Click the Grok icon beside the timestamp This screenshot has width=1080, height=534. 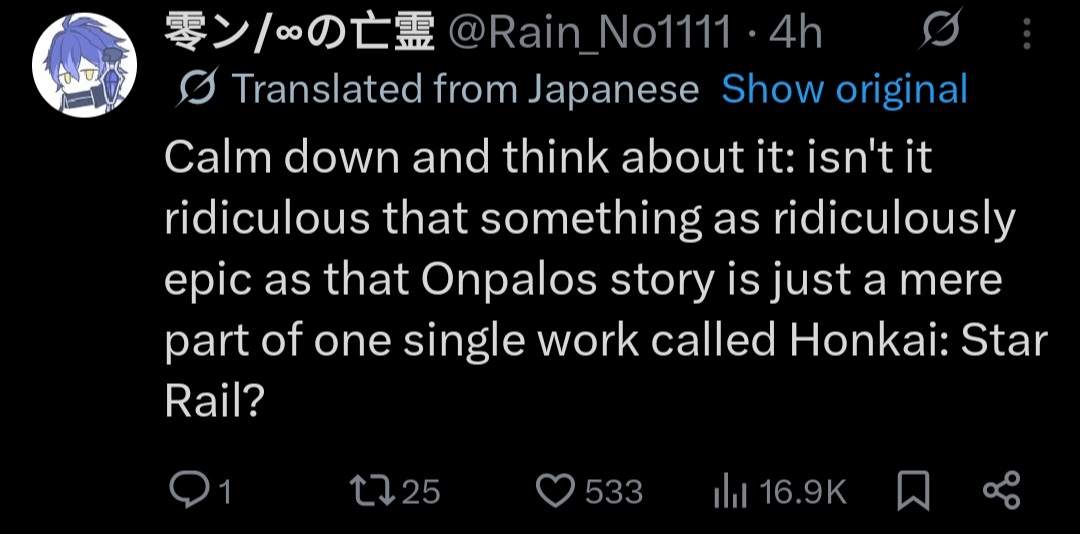click(x=937, y=32)
